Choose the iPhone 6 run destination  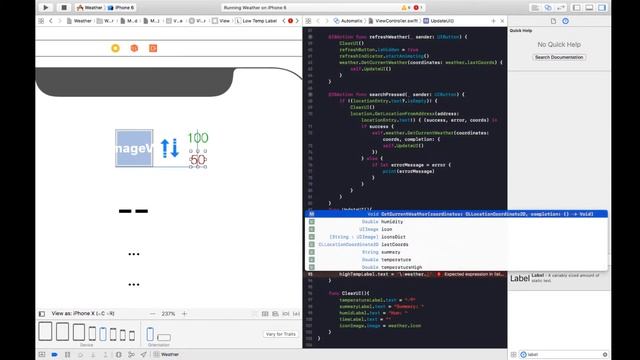121,8
